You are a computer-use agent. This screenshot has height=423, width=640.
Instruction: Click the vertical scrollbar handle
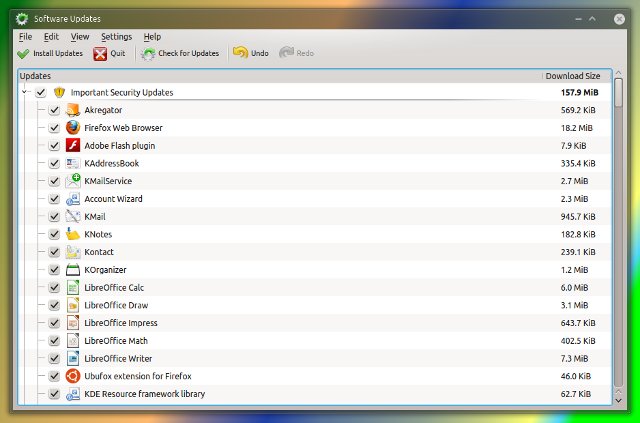click(x=619, y=92)
